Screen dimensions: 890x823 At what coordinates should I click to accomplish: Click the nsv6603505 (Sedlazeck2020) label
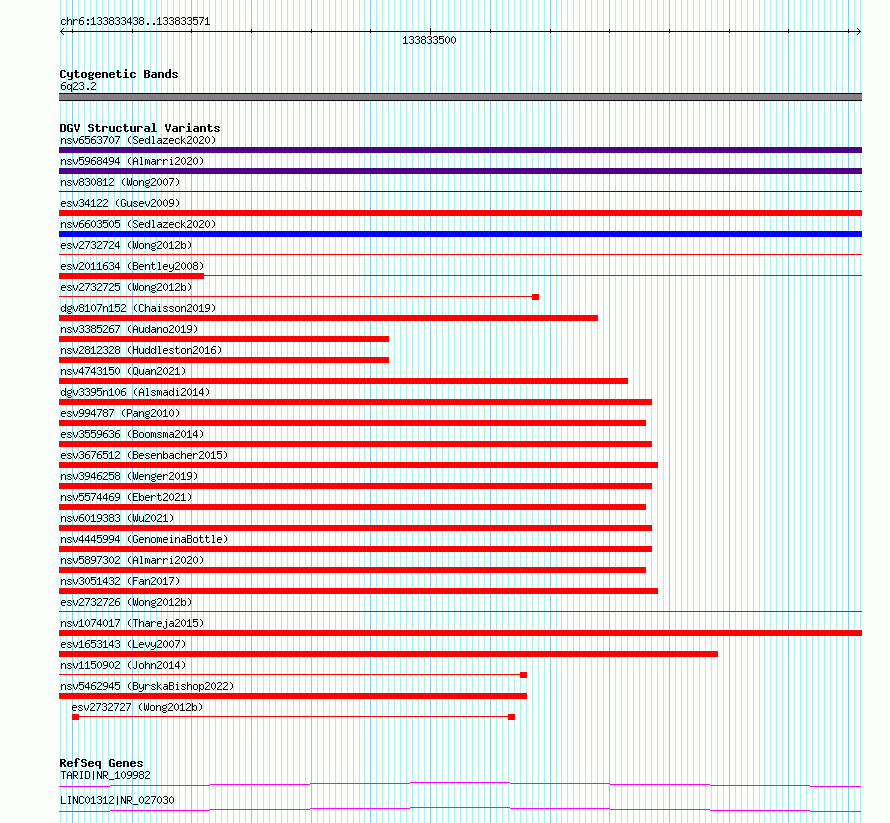point(138,224)
